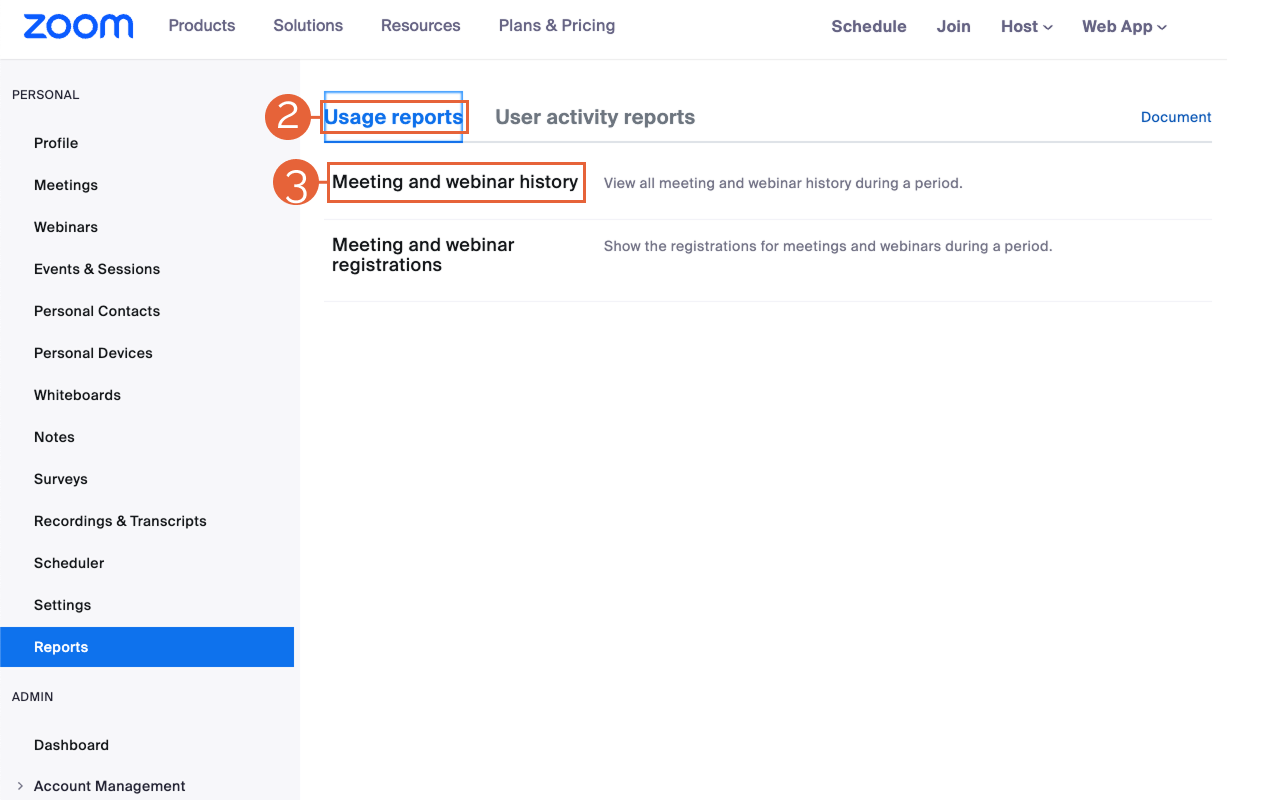Open Whiteboards from the sidebar
This screenshot has width=1280, height=800.
pos(77,395)
